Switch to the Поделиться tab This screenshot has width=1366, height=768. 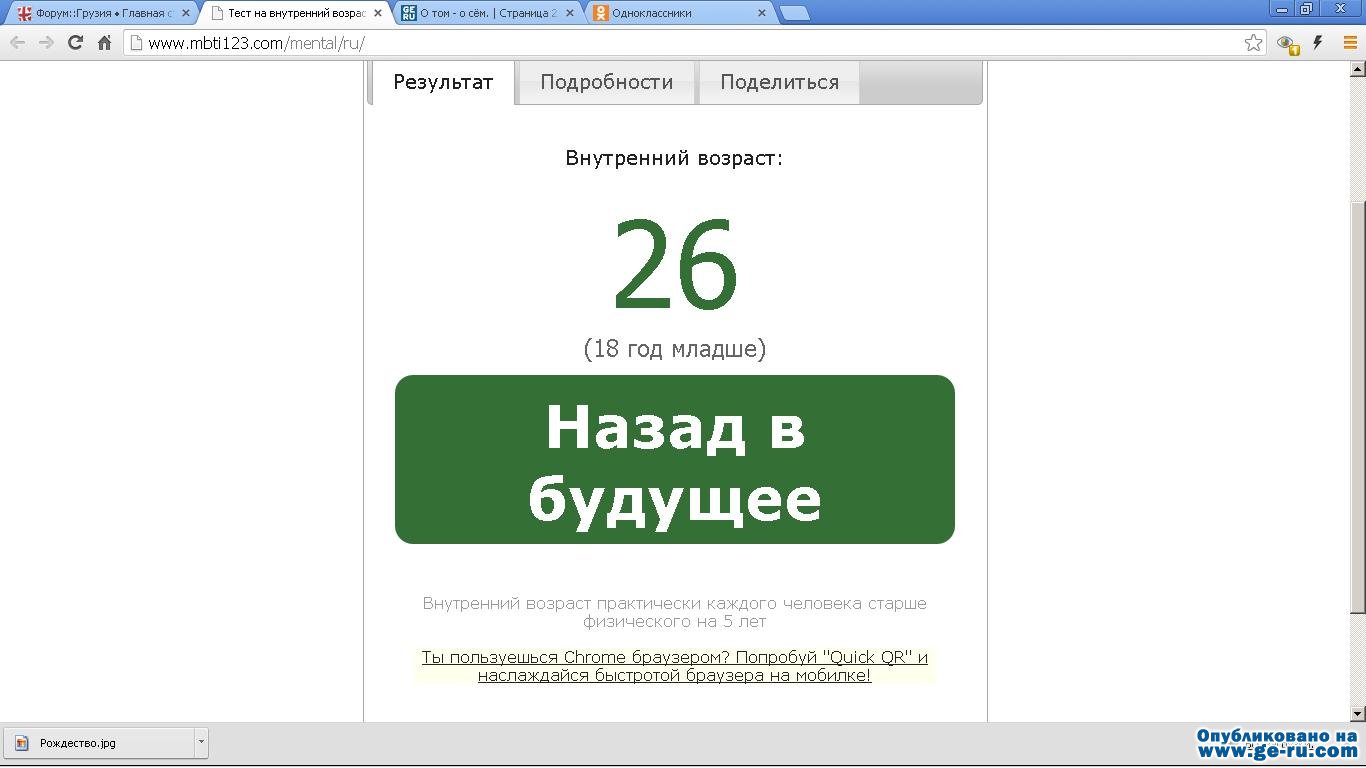(779, 82)
